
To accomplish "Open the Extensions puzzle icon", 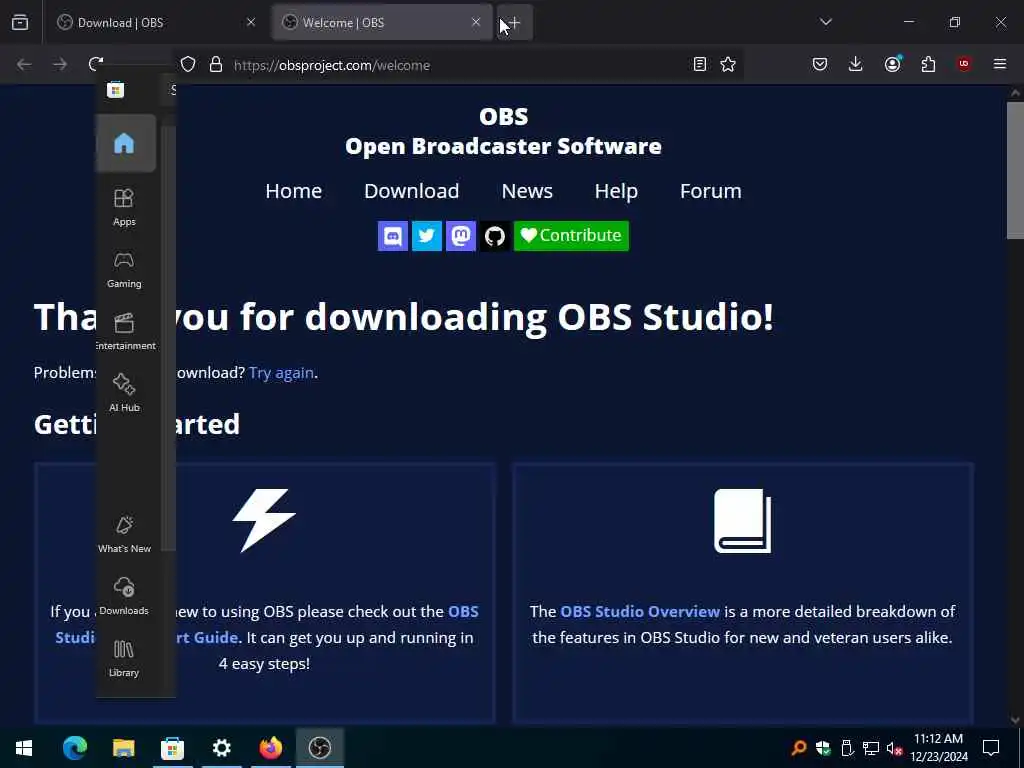I will point(928,64).
